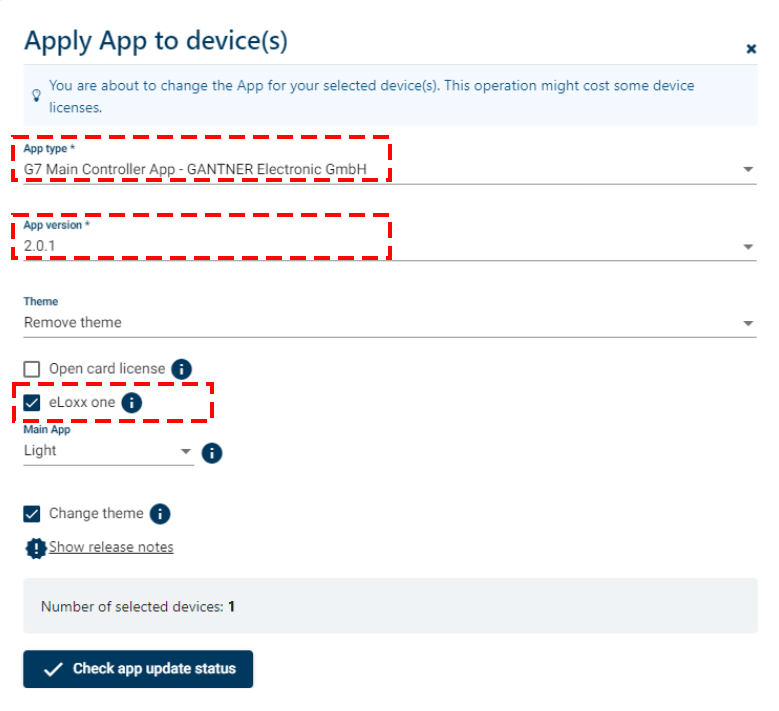779x711 pixels.
Task: Select the 'Number of selected devices' text
Action: (138, 607)
